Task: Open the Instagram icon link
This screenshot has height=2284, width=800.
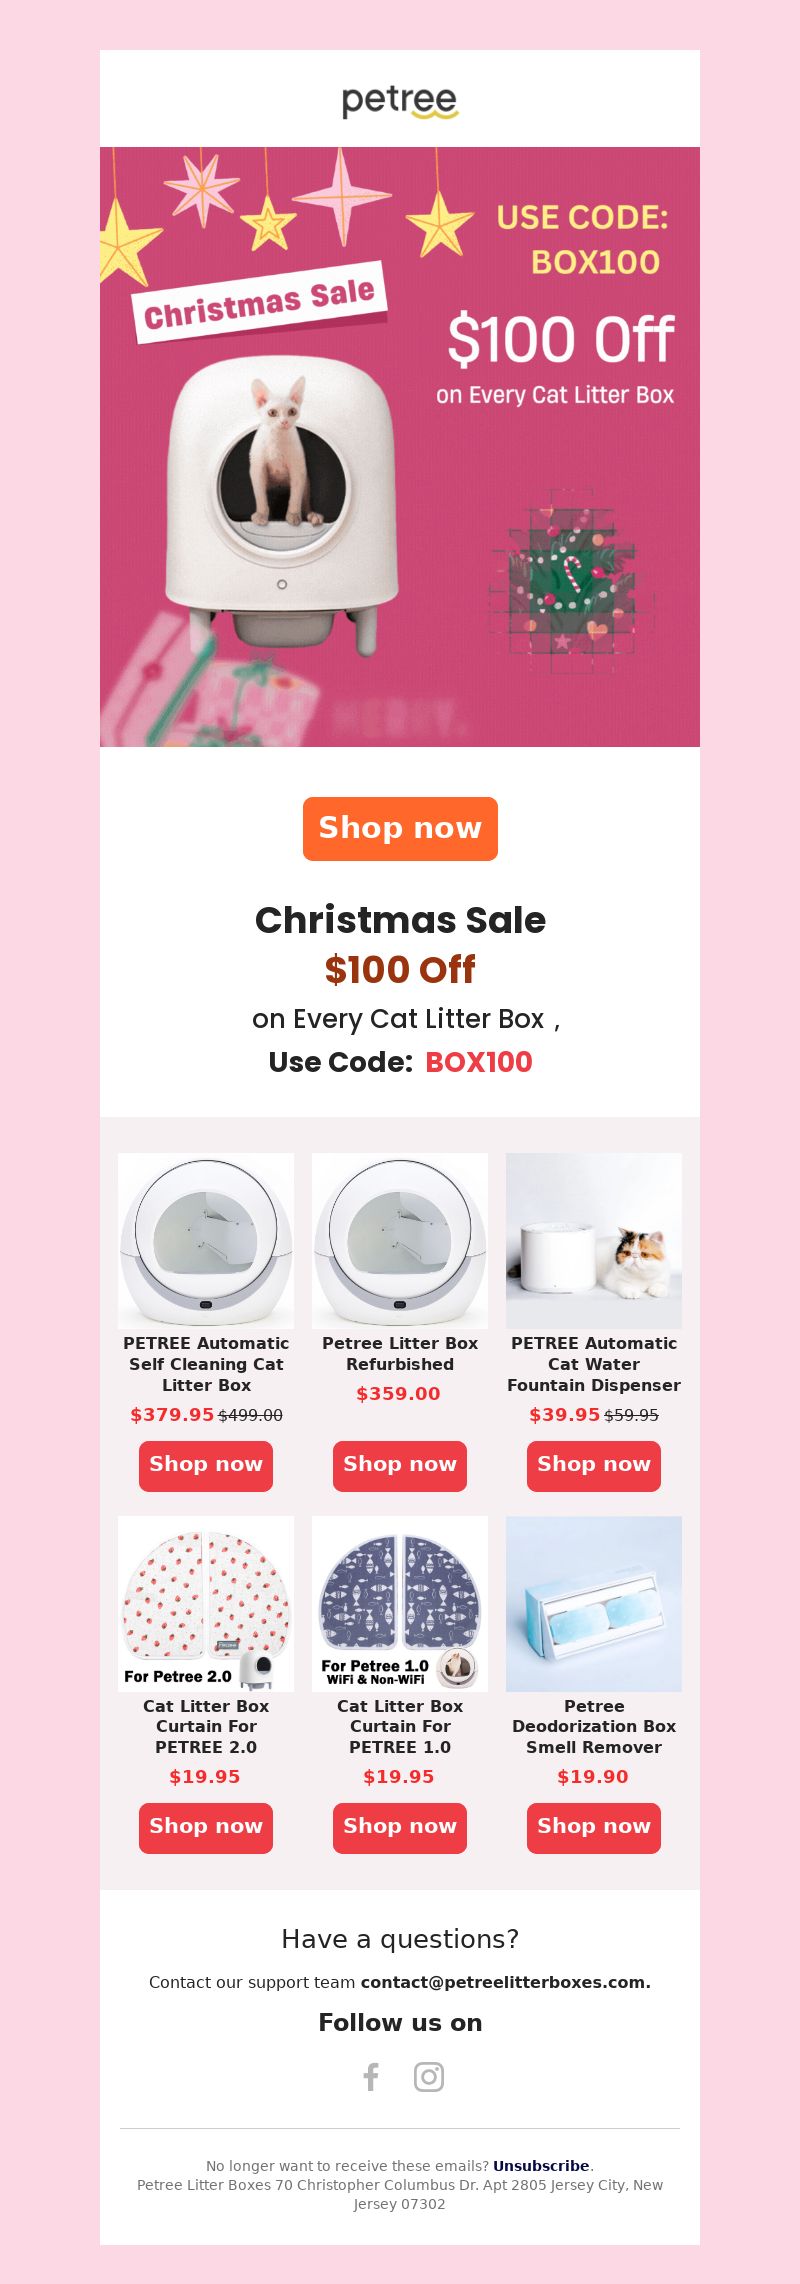Action: pyautogui.click(x=429, y=2077)
